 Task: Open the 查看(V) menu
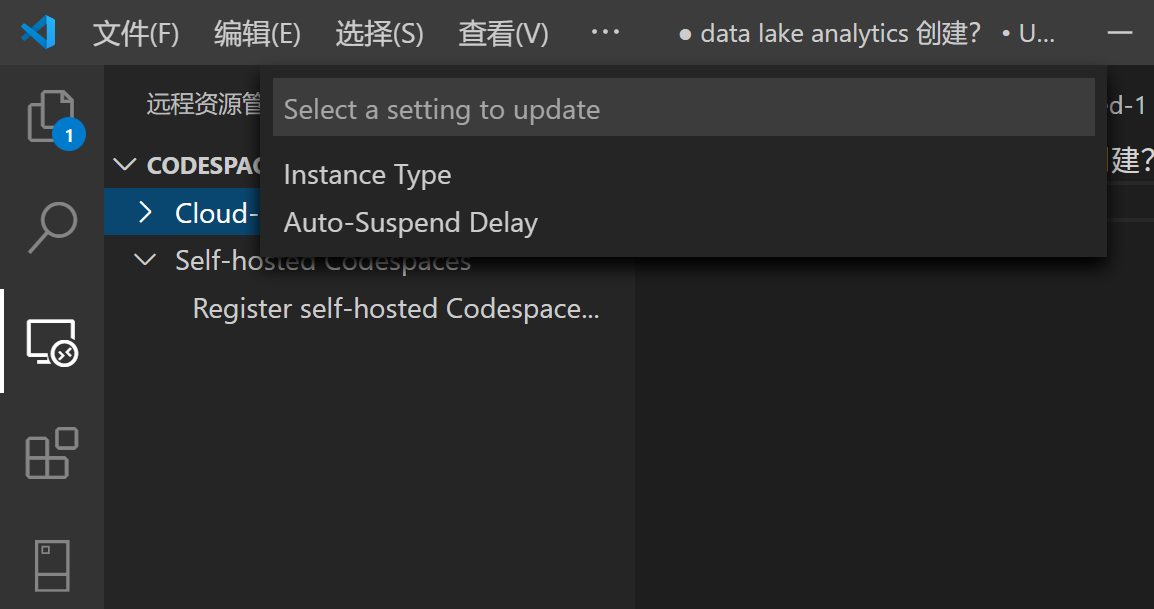coord(503,32)
